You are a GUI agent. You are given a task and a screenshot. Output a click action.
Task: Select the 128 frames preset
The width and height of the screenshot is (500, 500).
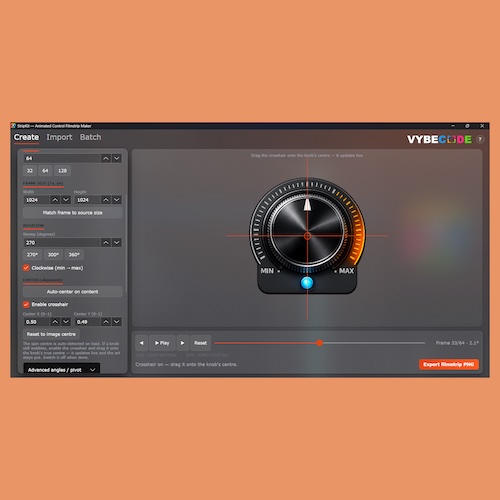click(x=62, y=171)
